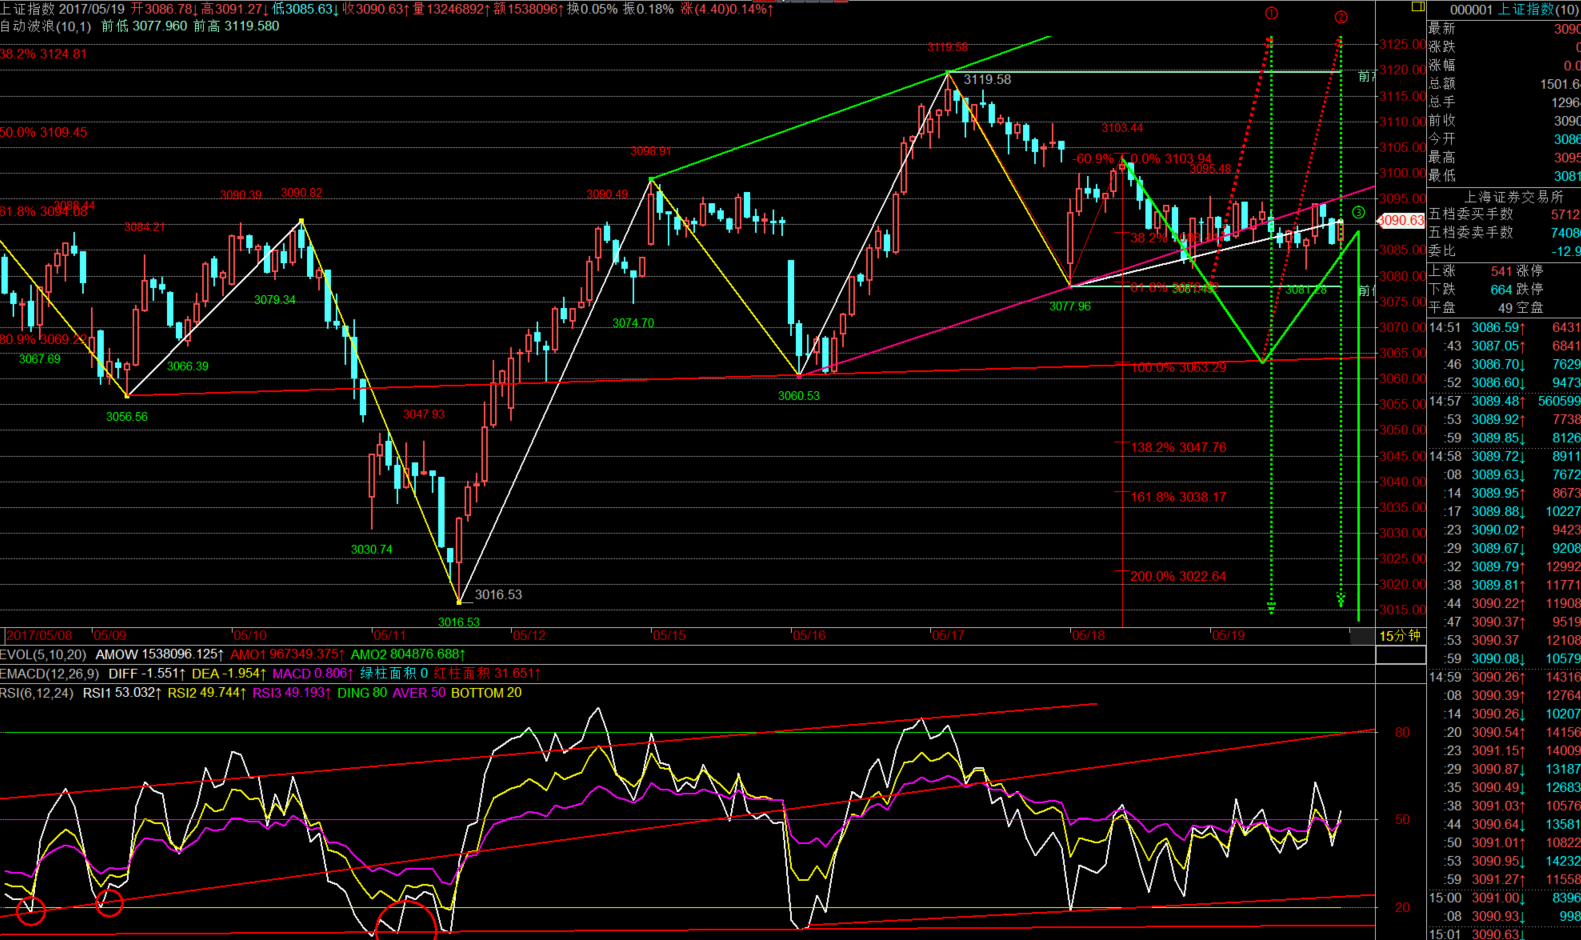Viewport: 1581px width, 940px height.
Task: Click the 200.0% 3022.64 Fibonacci label
Action: click(1178, 576)
